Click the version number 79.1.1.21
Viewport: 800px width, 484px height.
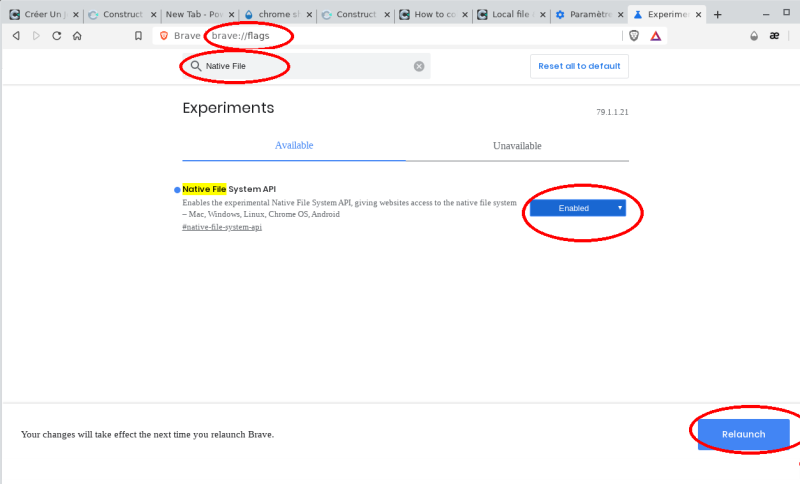612,112
